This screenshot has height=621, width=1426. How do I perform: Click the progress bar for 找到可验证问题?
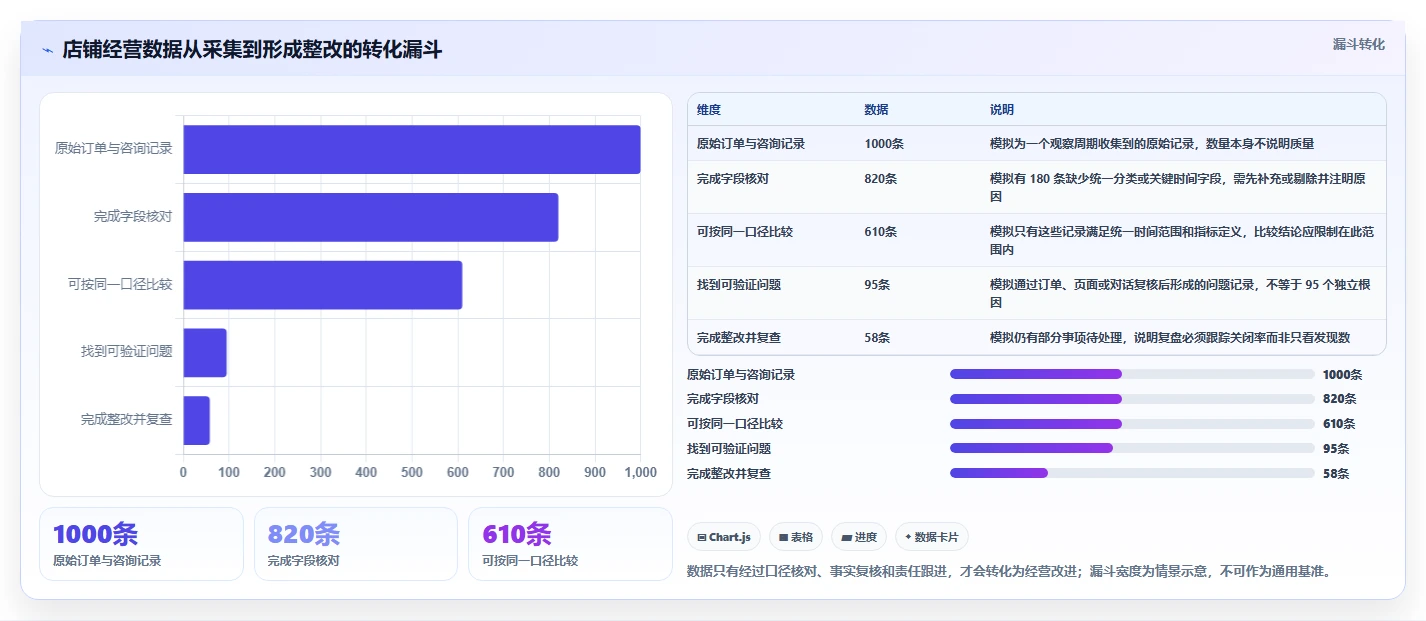(1132, 448)
